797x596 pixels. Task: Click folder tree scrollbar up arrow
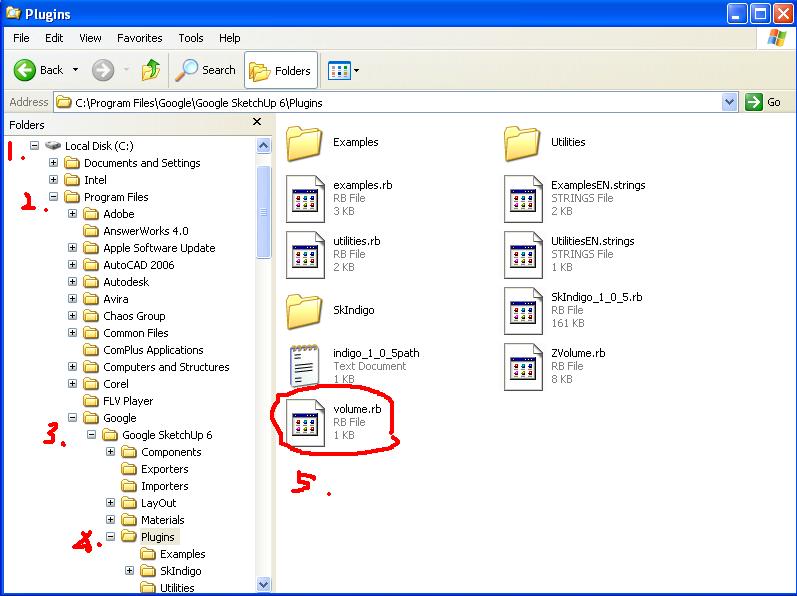[263, 146]
